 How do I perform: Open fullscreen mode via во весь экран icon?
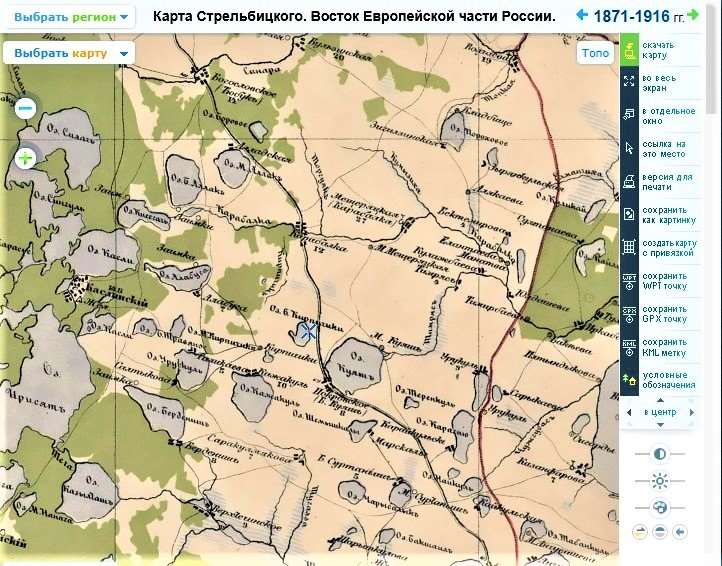[630, 82]
